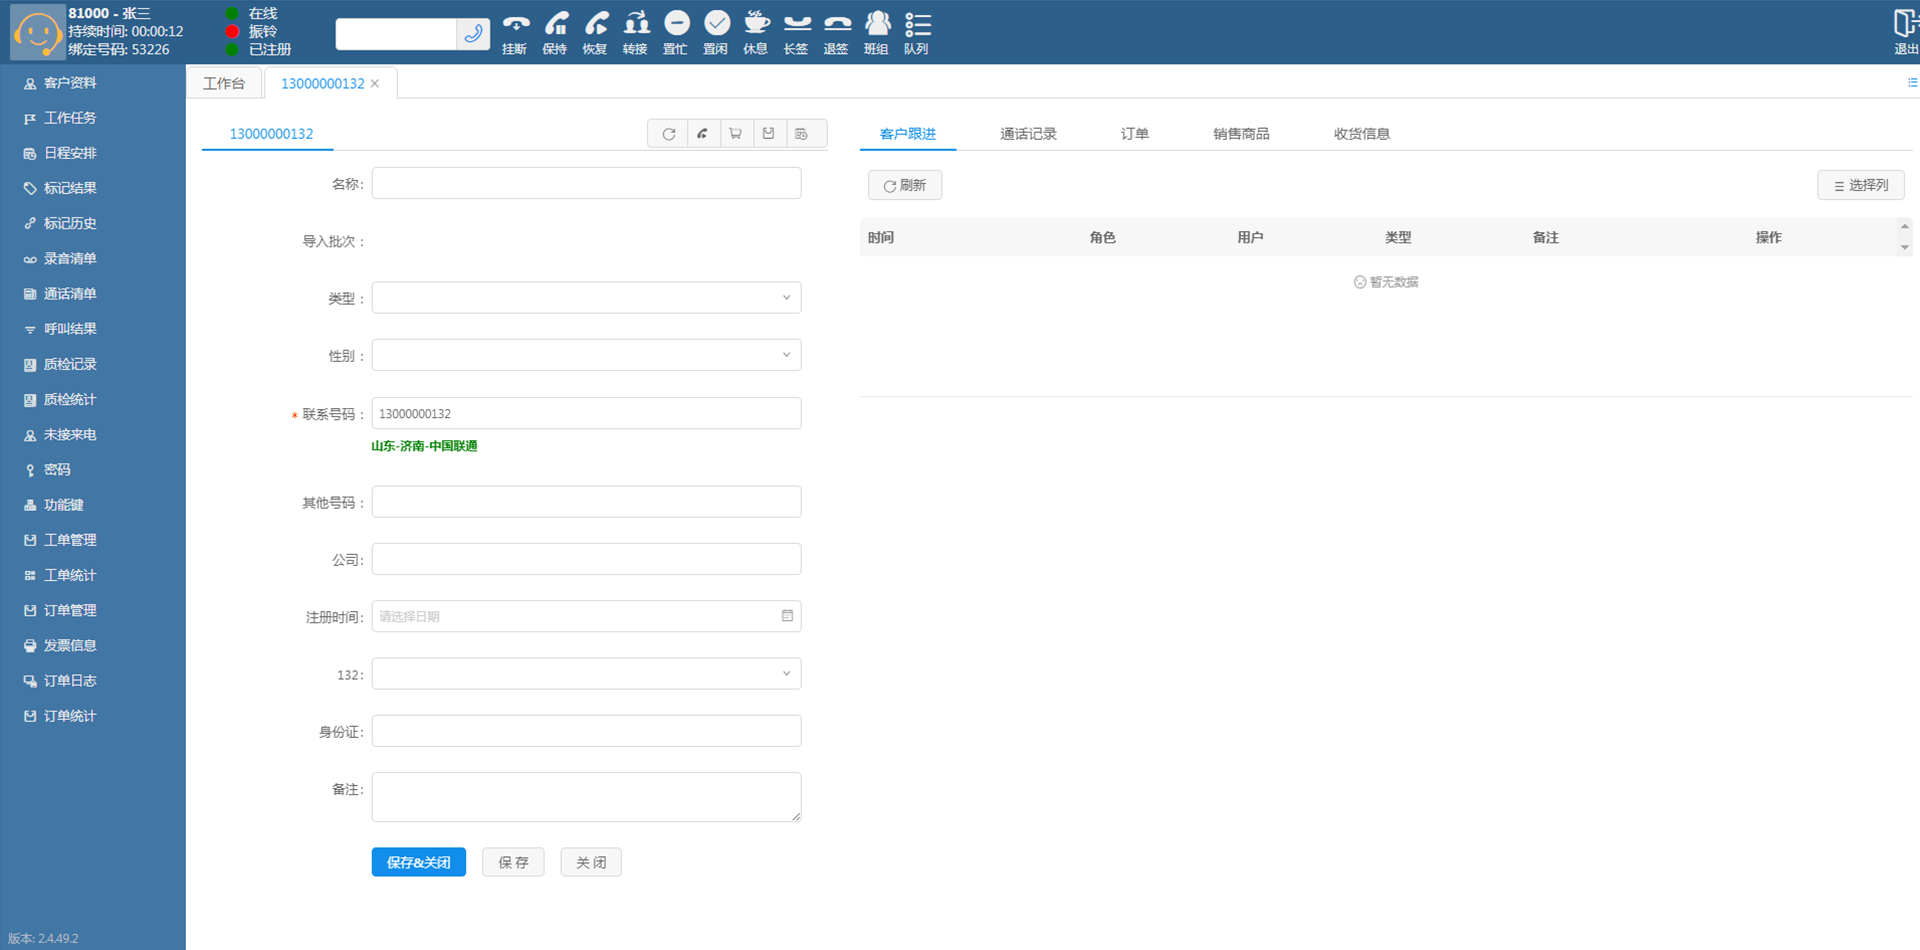Expand the 类型 dropdown
The image size is (1920, 950).
(x=586, y=298)
